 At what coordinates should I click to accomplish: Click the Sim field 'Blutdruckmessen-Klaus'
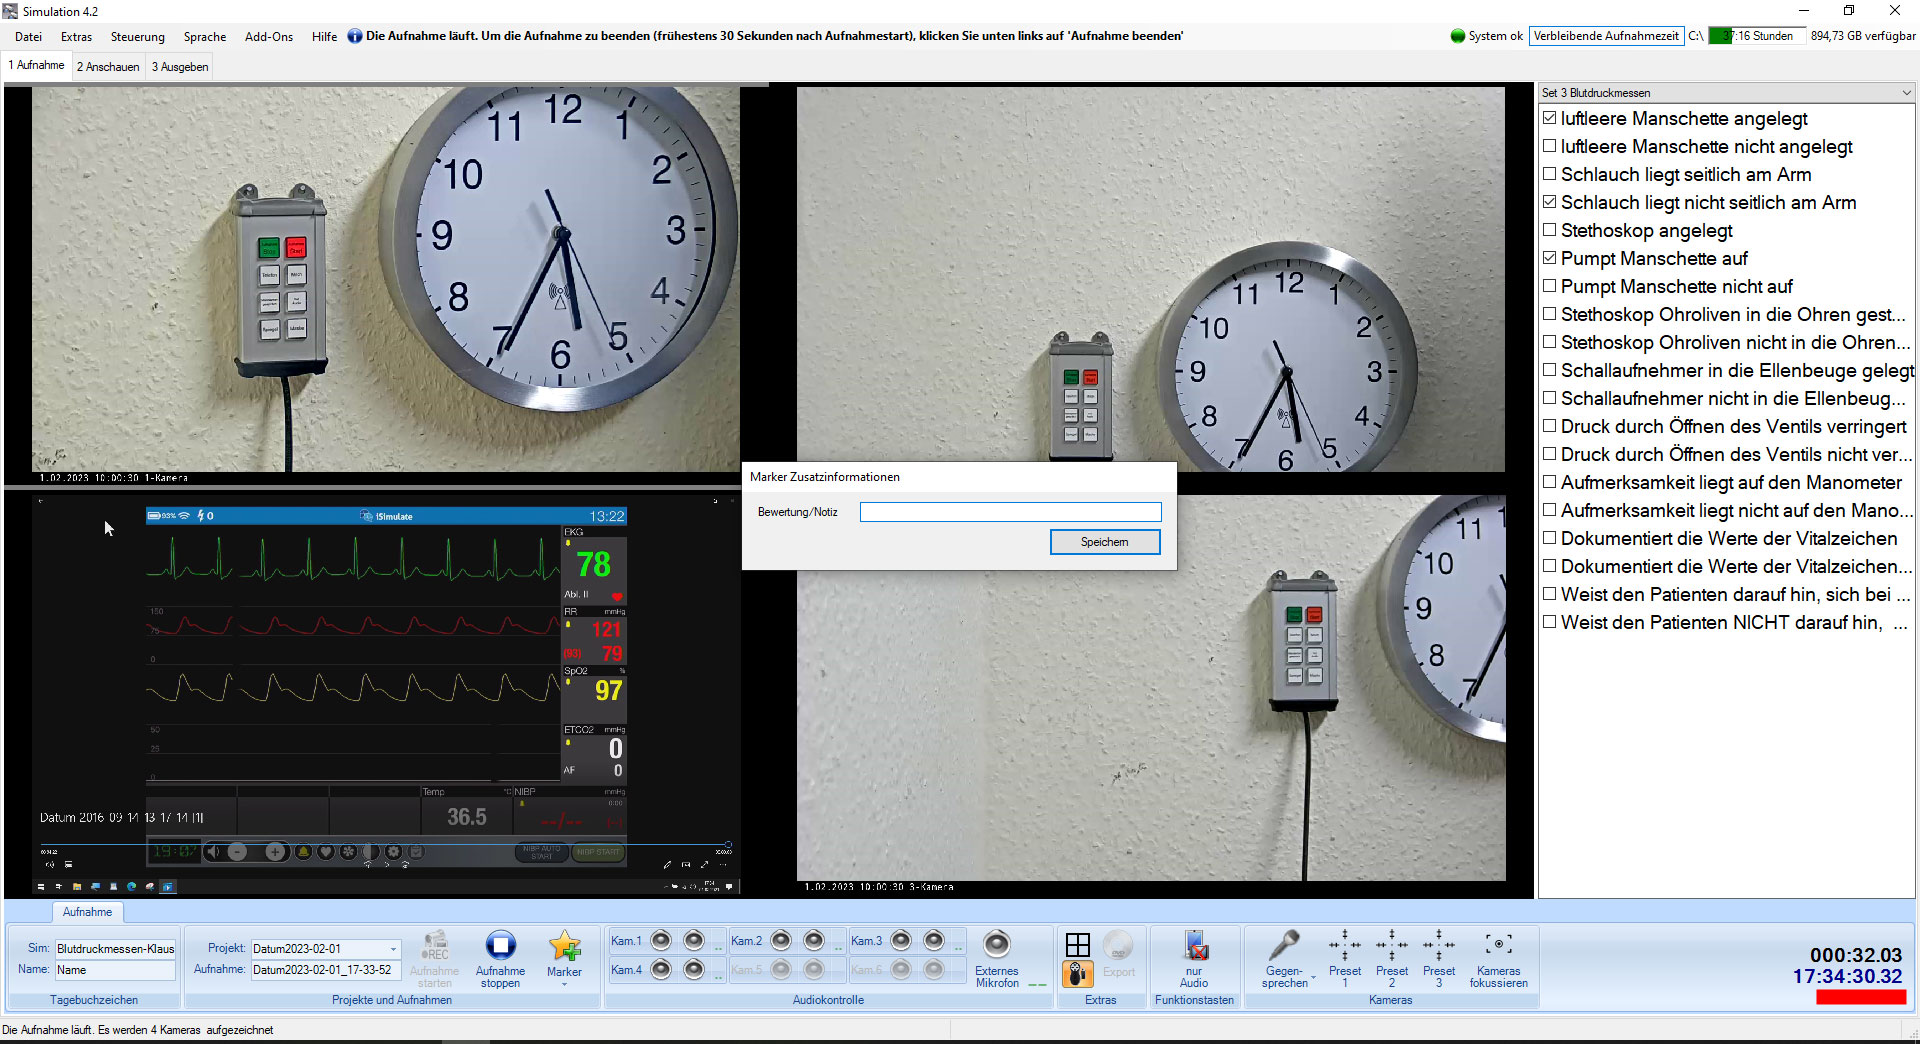pyautogui.click(x=115, y=949)
